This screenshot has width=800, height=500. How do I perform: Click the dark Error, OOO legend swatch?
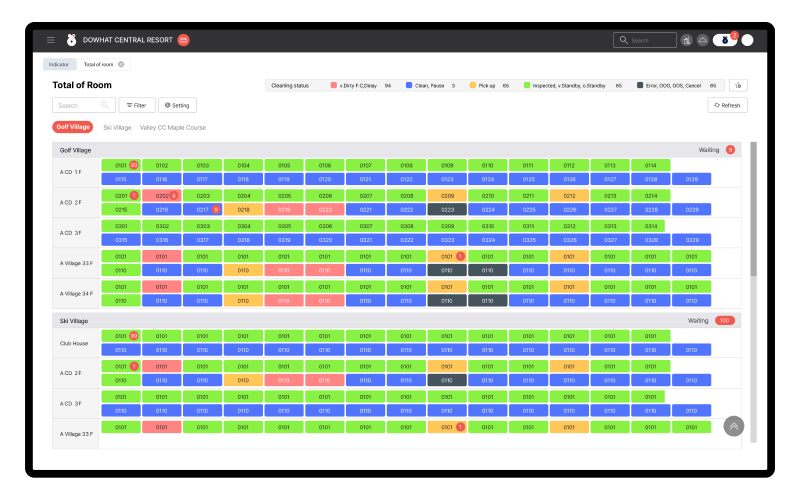(x=640, y=85)
